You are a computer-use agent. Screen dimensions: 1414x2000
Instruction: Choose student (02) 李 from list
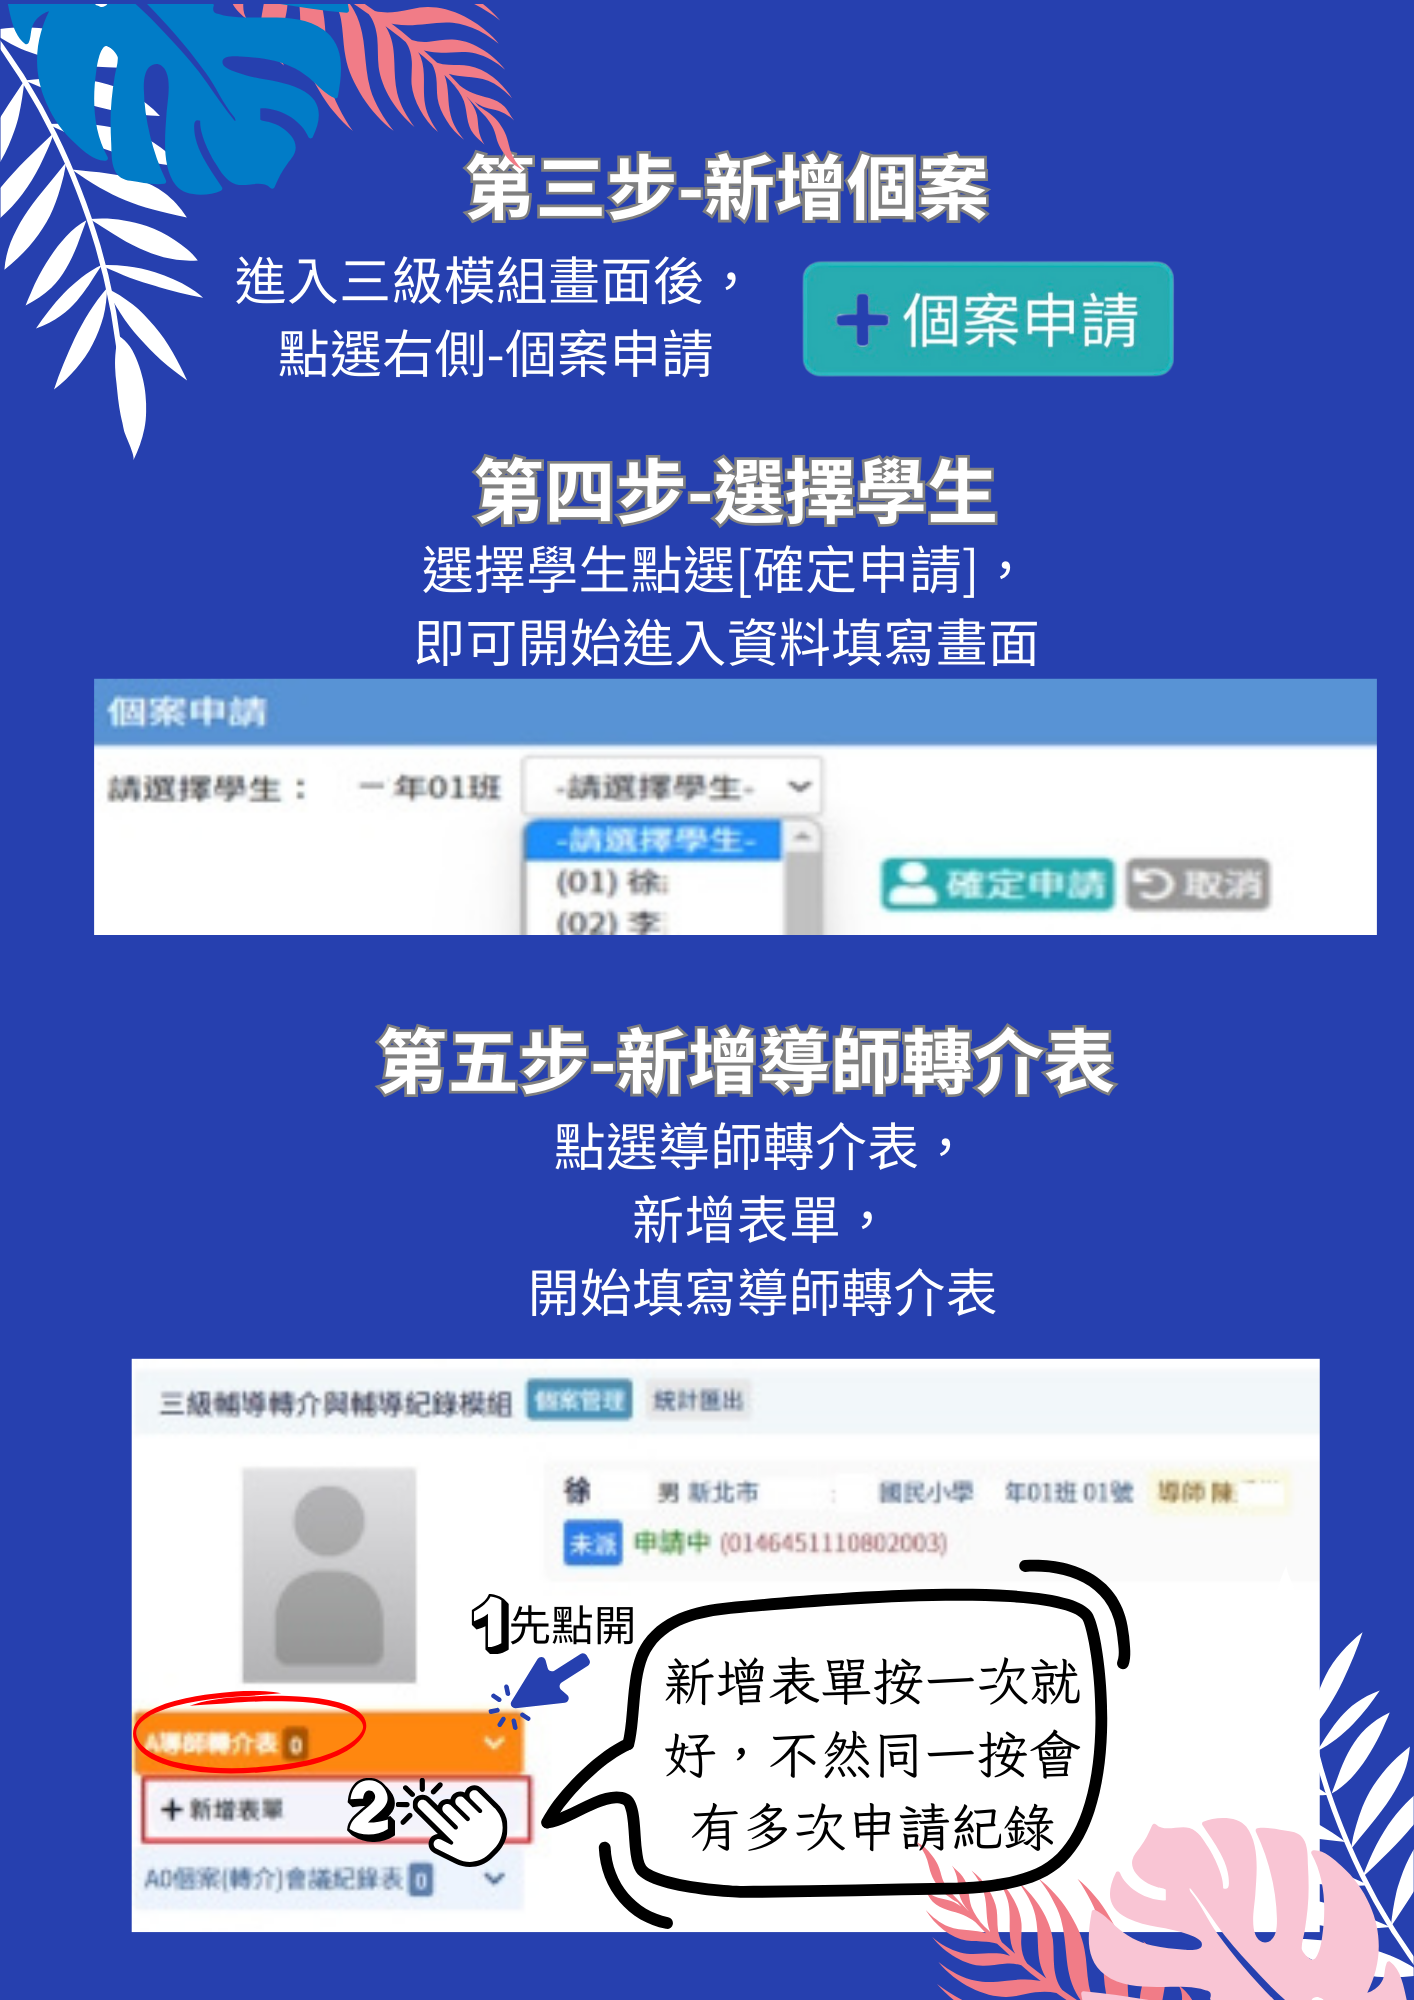point(610,921)
